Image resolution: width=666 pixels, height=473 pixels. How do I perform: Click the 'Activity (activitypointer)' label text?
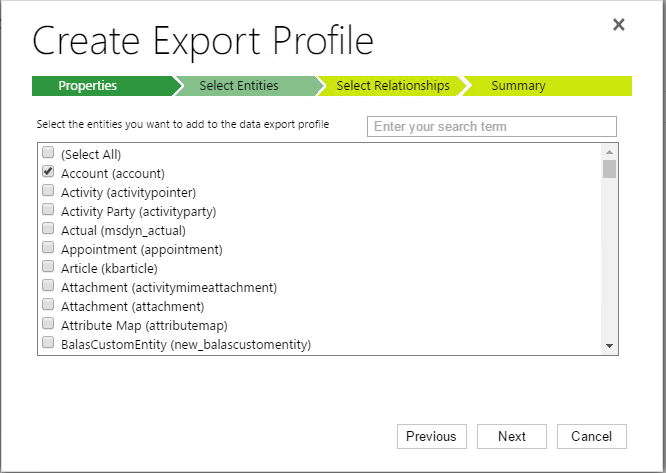coord(128,193)
